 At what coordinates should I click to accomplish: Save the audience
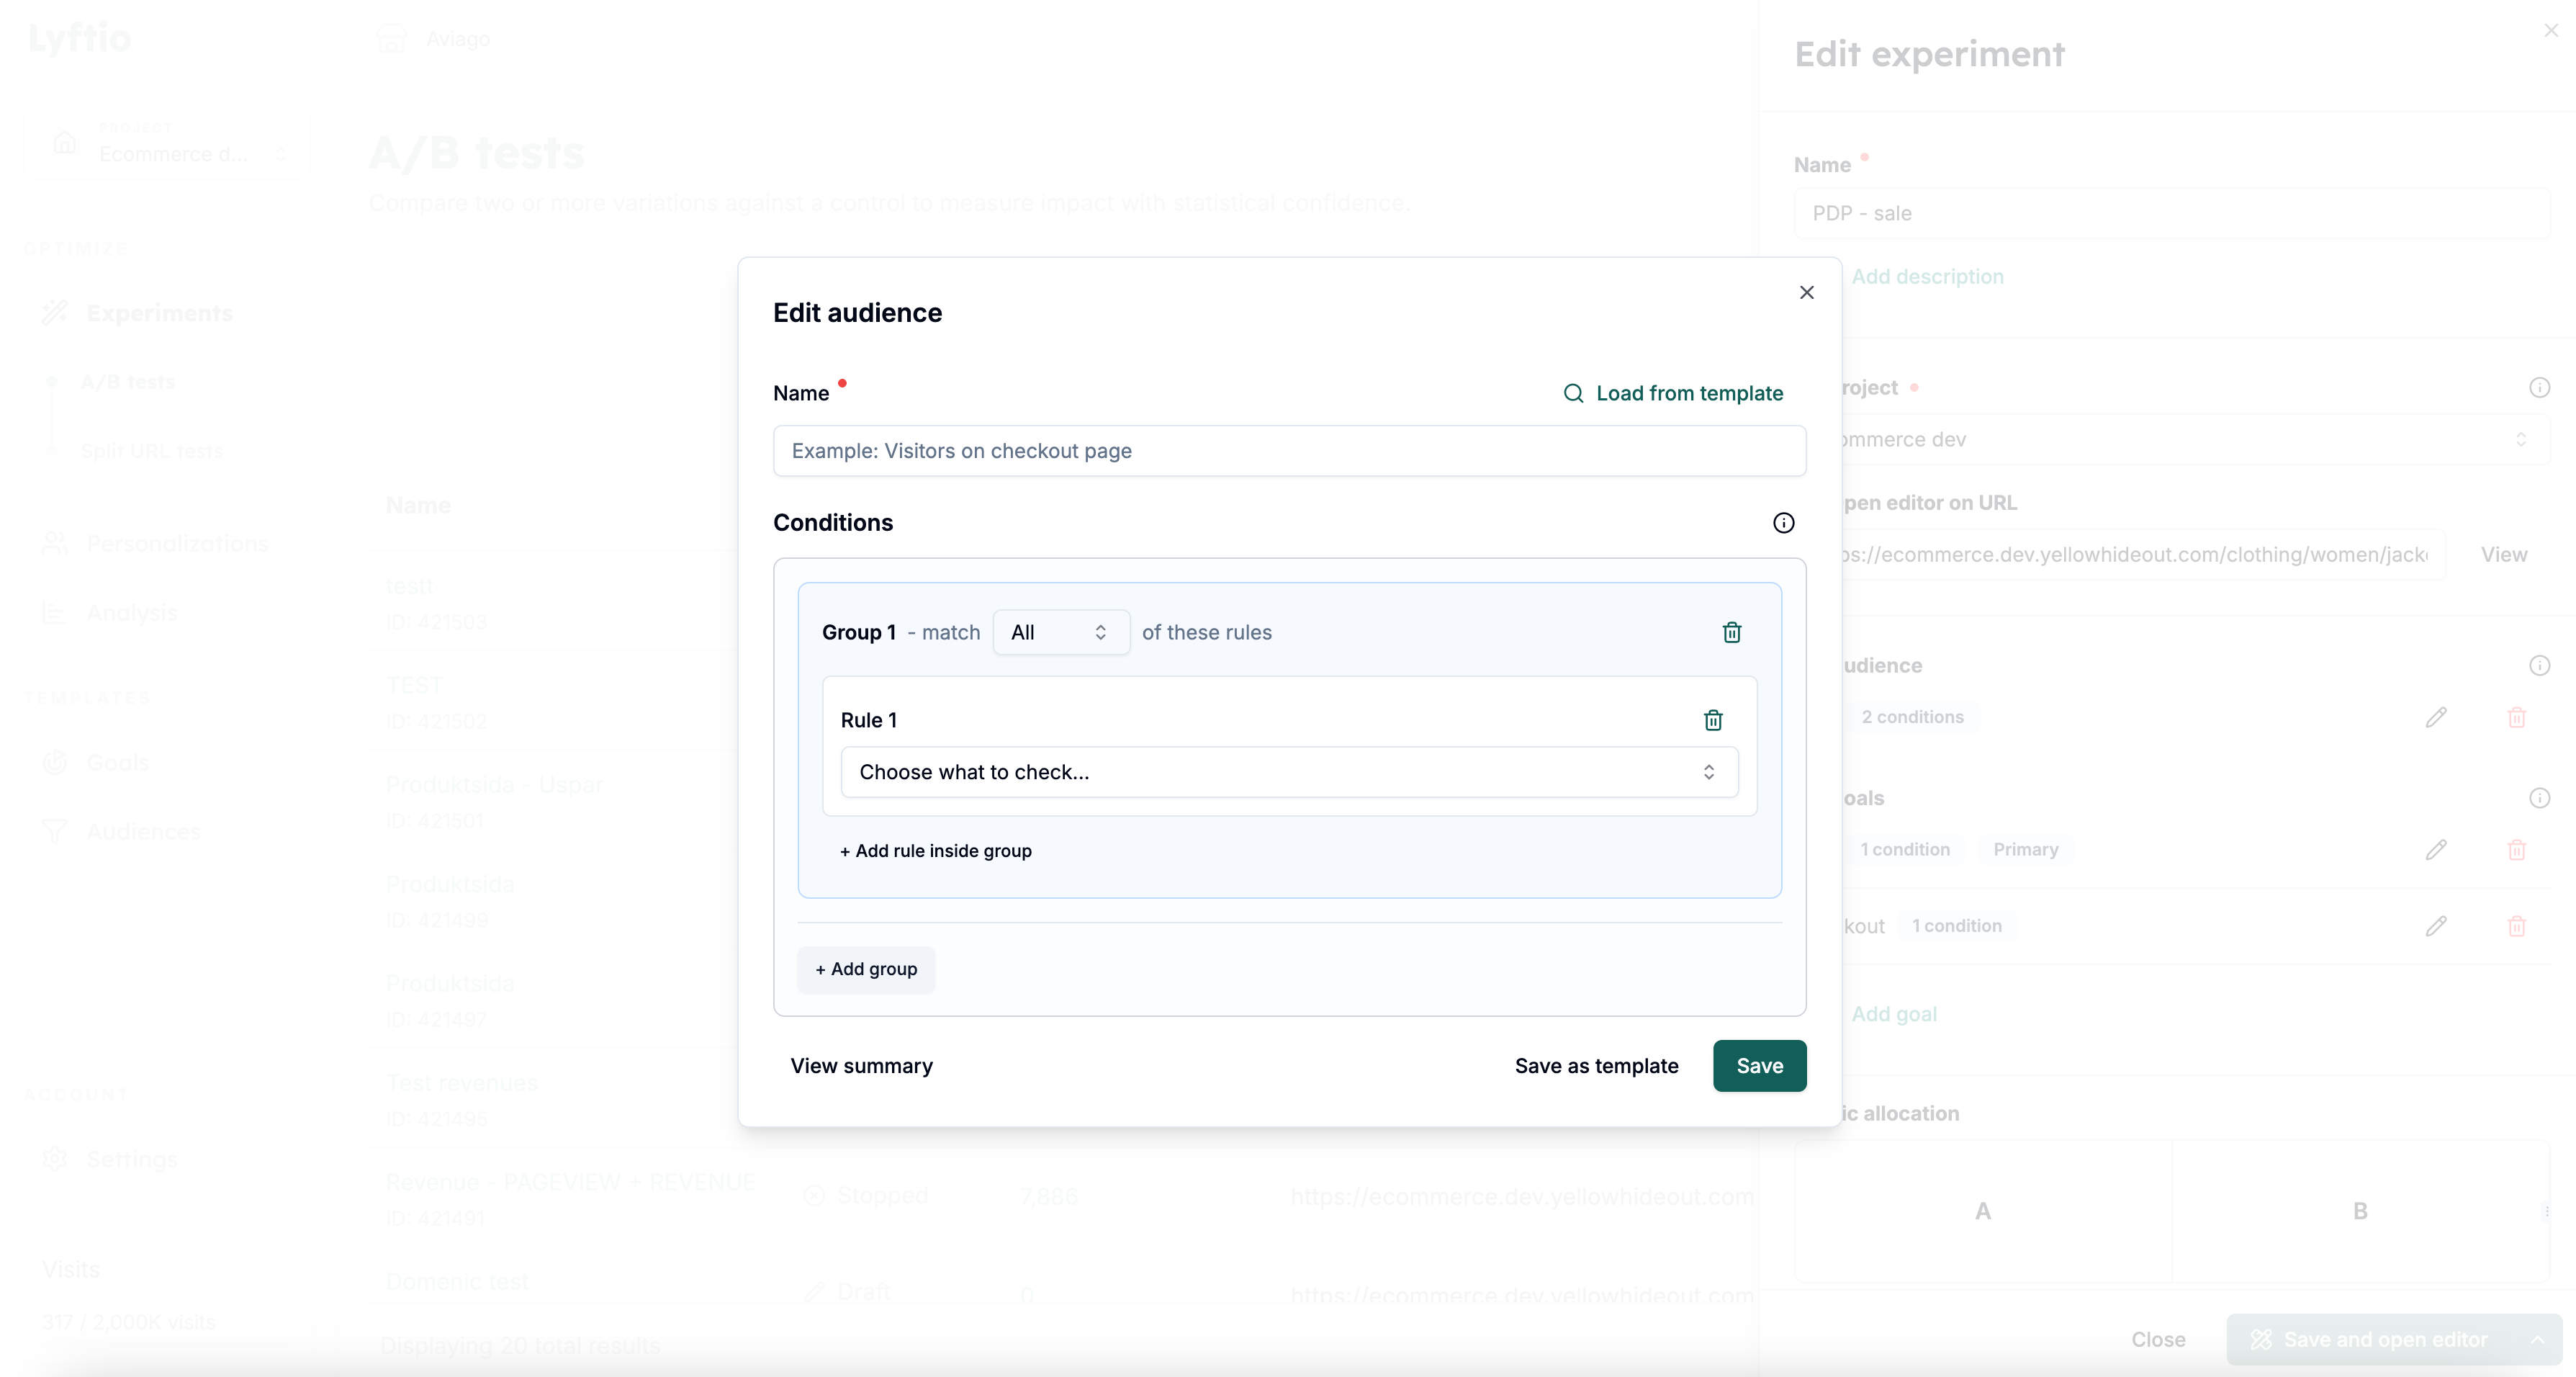tap(1759, 1066)
